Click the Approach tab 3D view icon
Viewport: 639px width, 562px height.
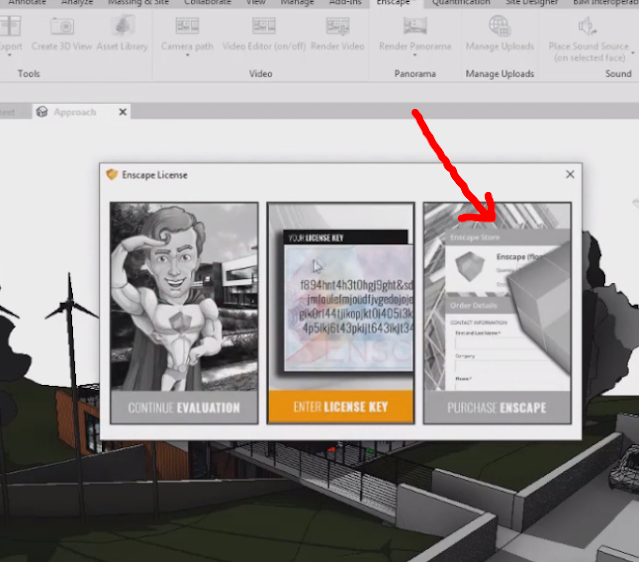(42, 112)
